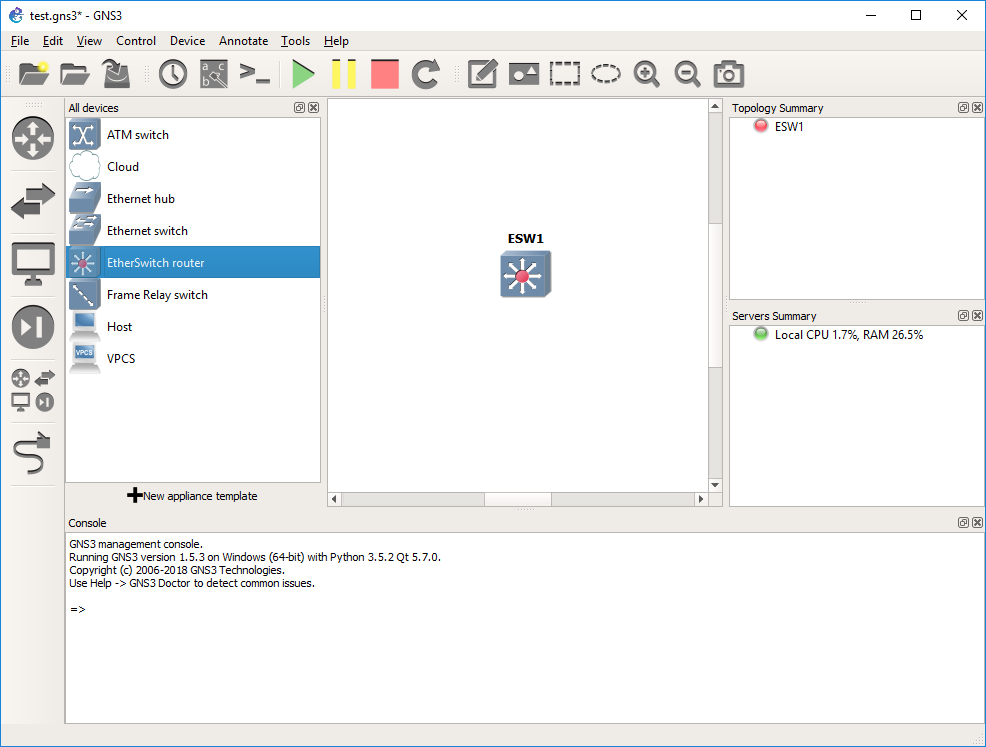Click canvas vertical scrollbar down arrow
Image resolution: width=986 pixels, height=747 pixels.
point(715,485)
